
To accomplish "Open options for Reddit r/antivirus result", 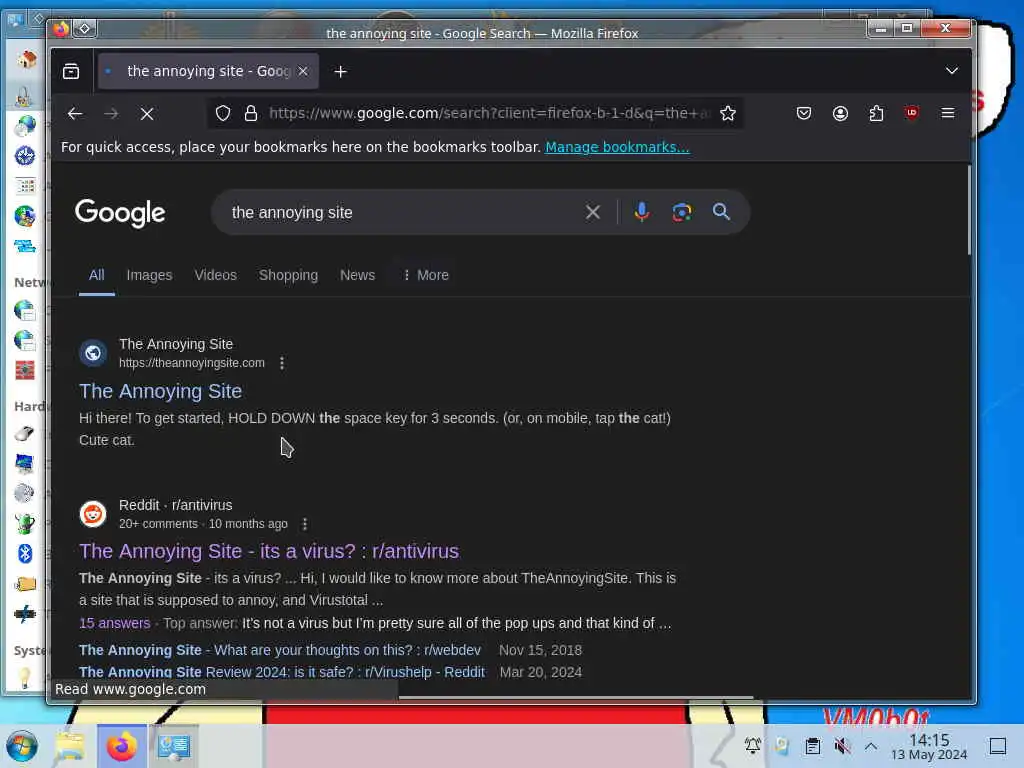I will coord(304,524).
